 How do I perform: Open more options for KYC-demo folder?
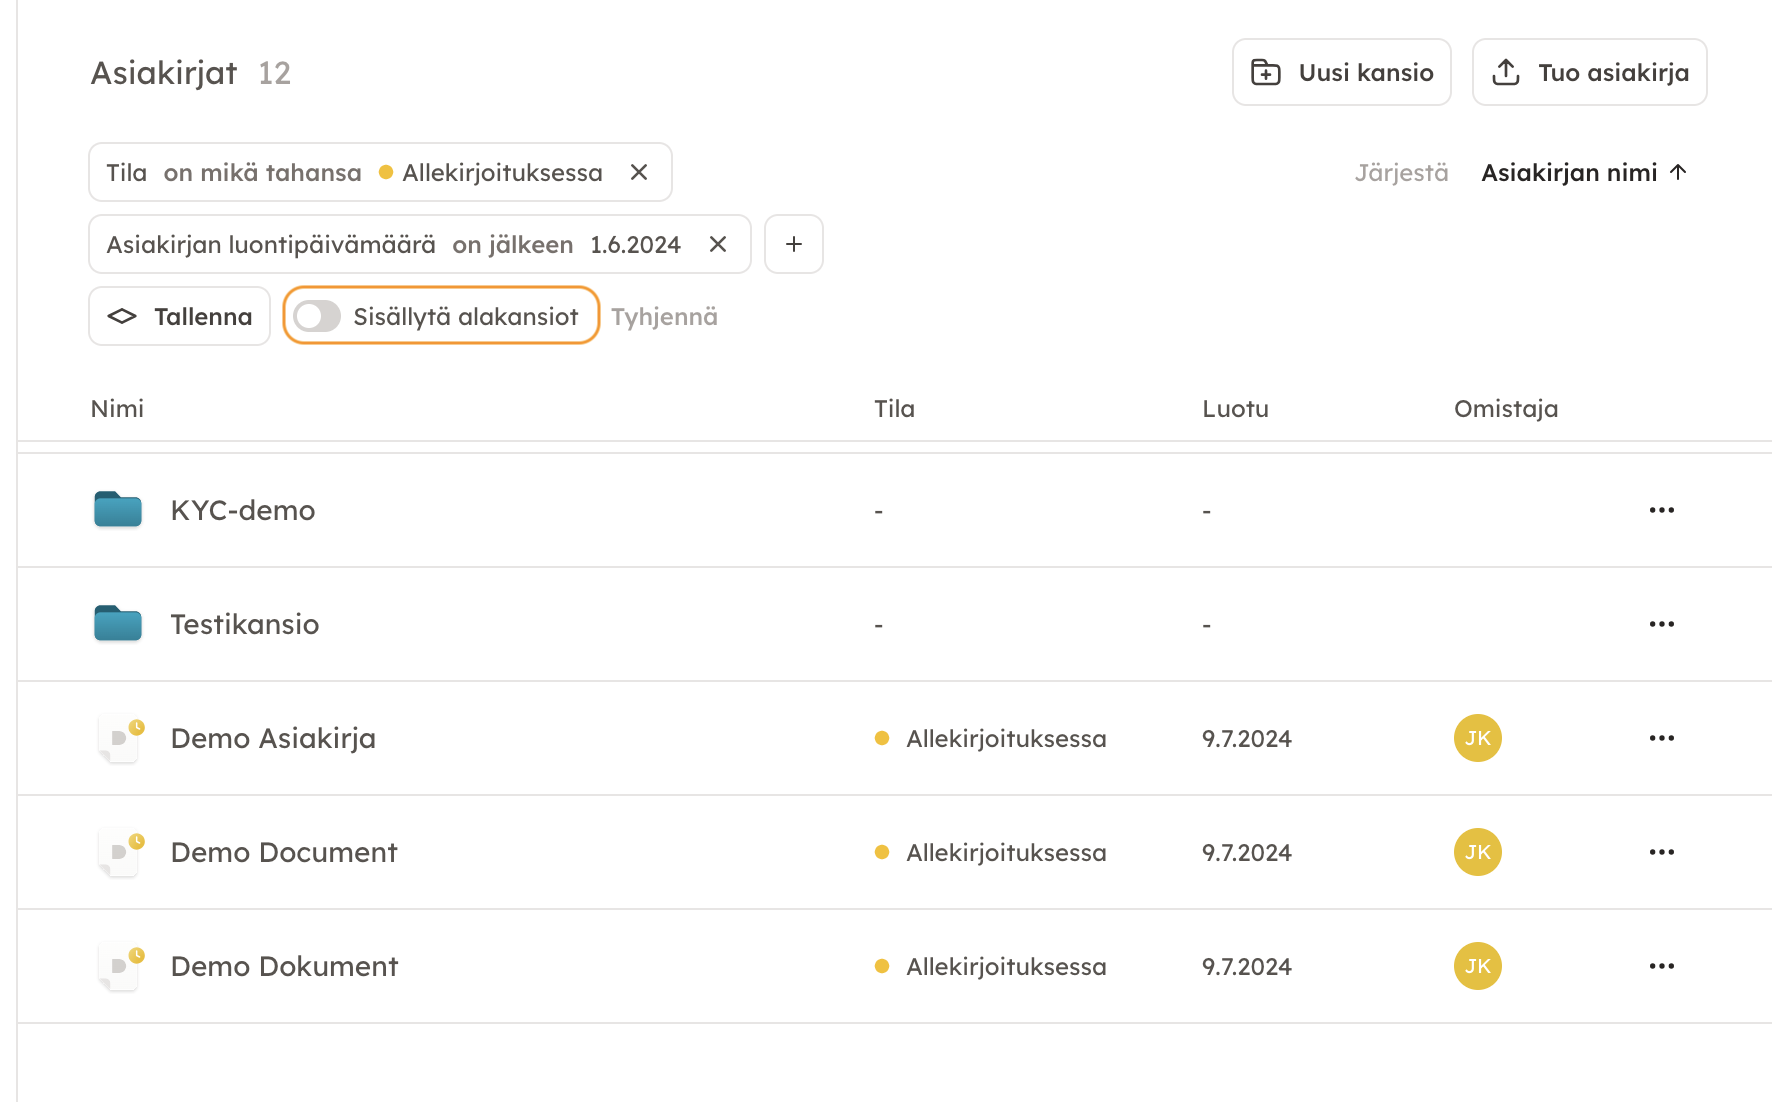coord(1661,510)
